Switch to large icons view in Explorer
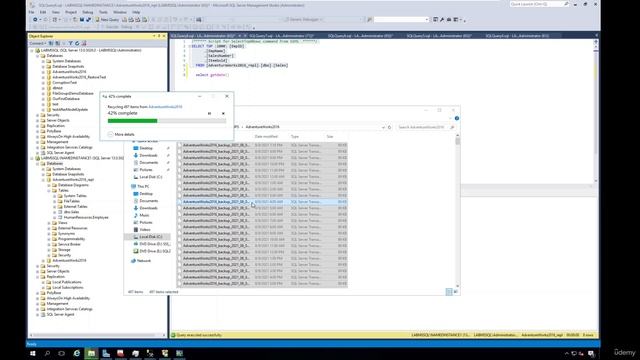The width and height of the screenshot is (640, 360). [456, 291]
